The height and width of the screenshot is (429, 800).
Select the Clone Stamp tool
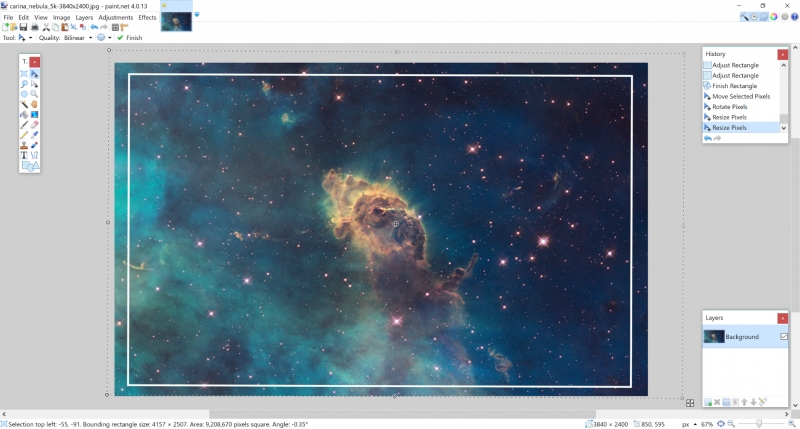(24, 145)
